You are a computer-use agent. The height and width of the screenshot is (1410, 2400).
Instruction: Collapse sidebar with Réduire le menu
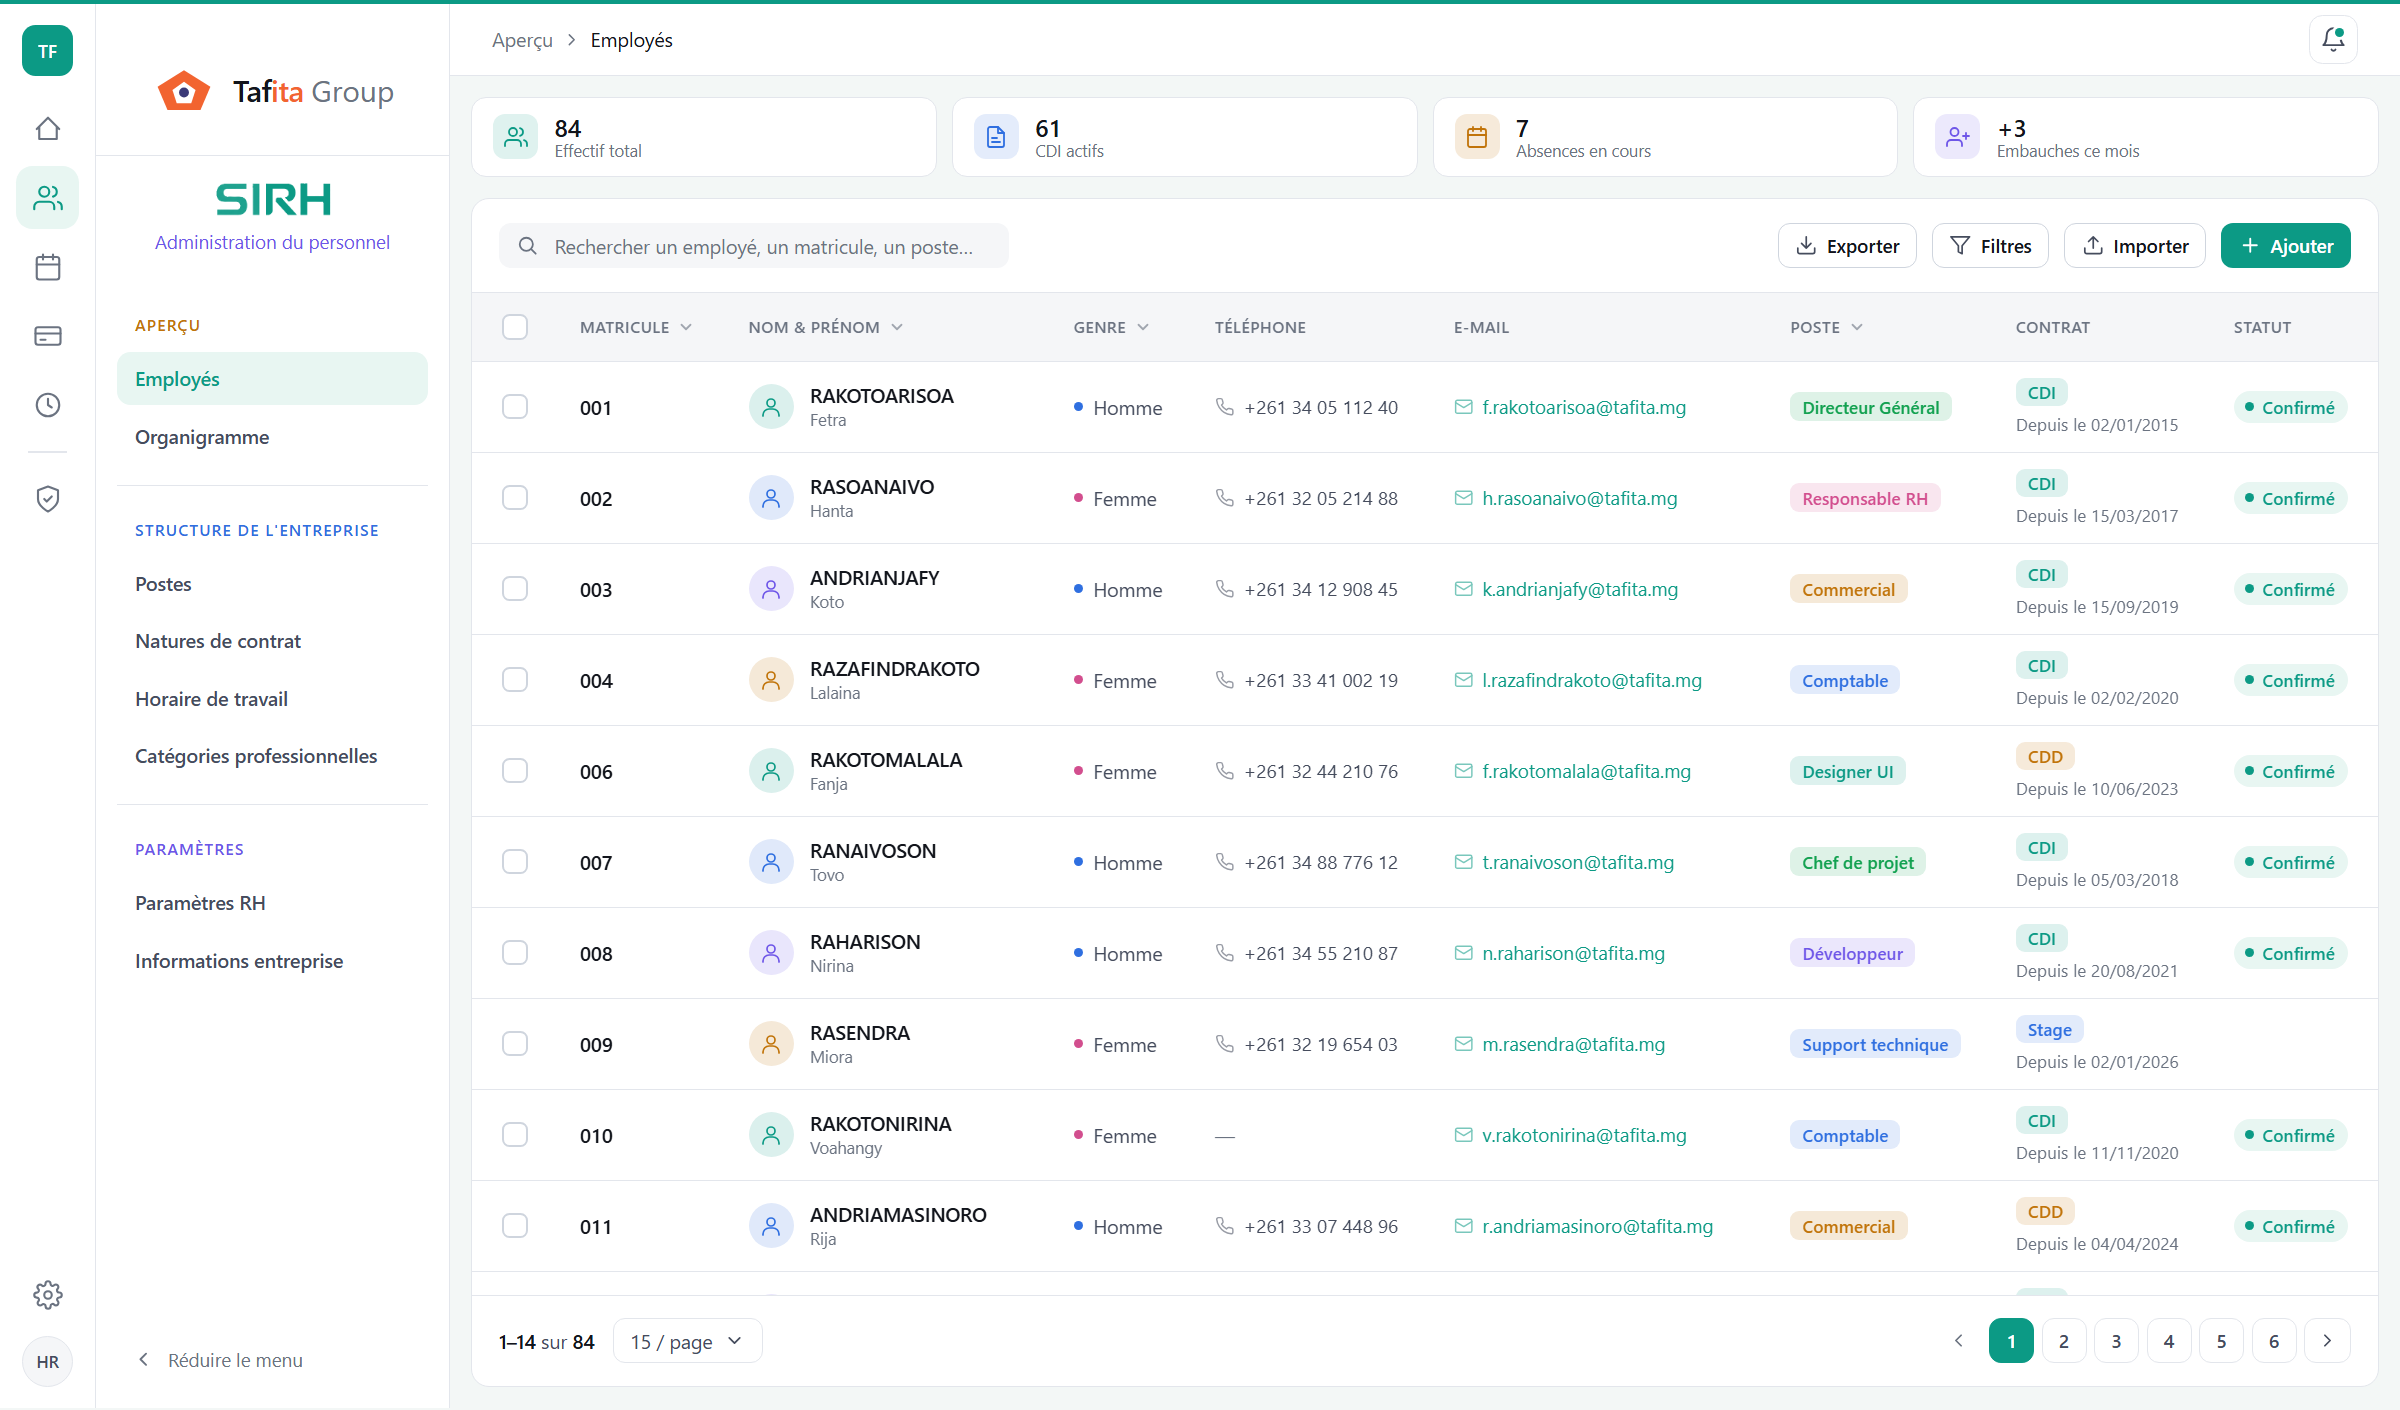coord(220,1360)
